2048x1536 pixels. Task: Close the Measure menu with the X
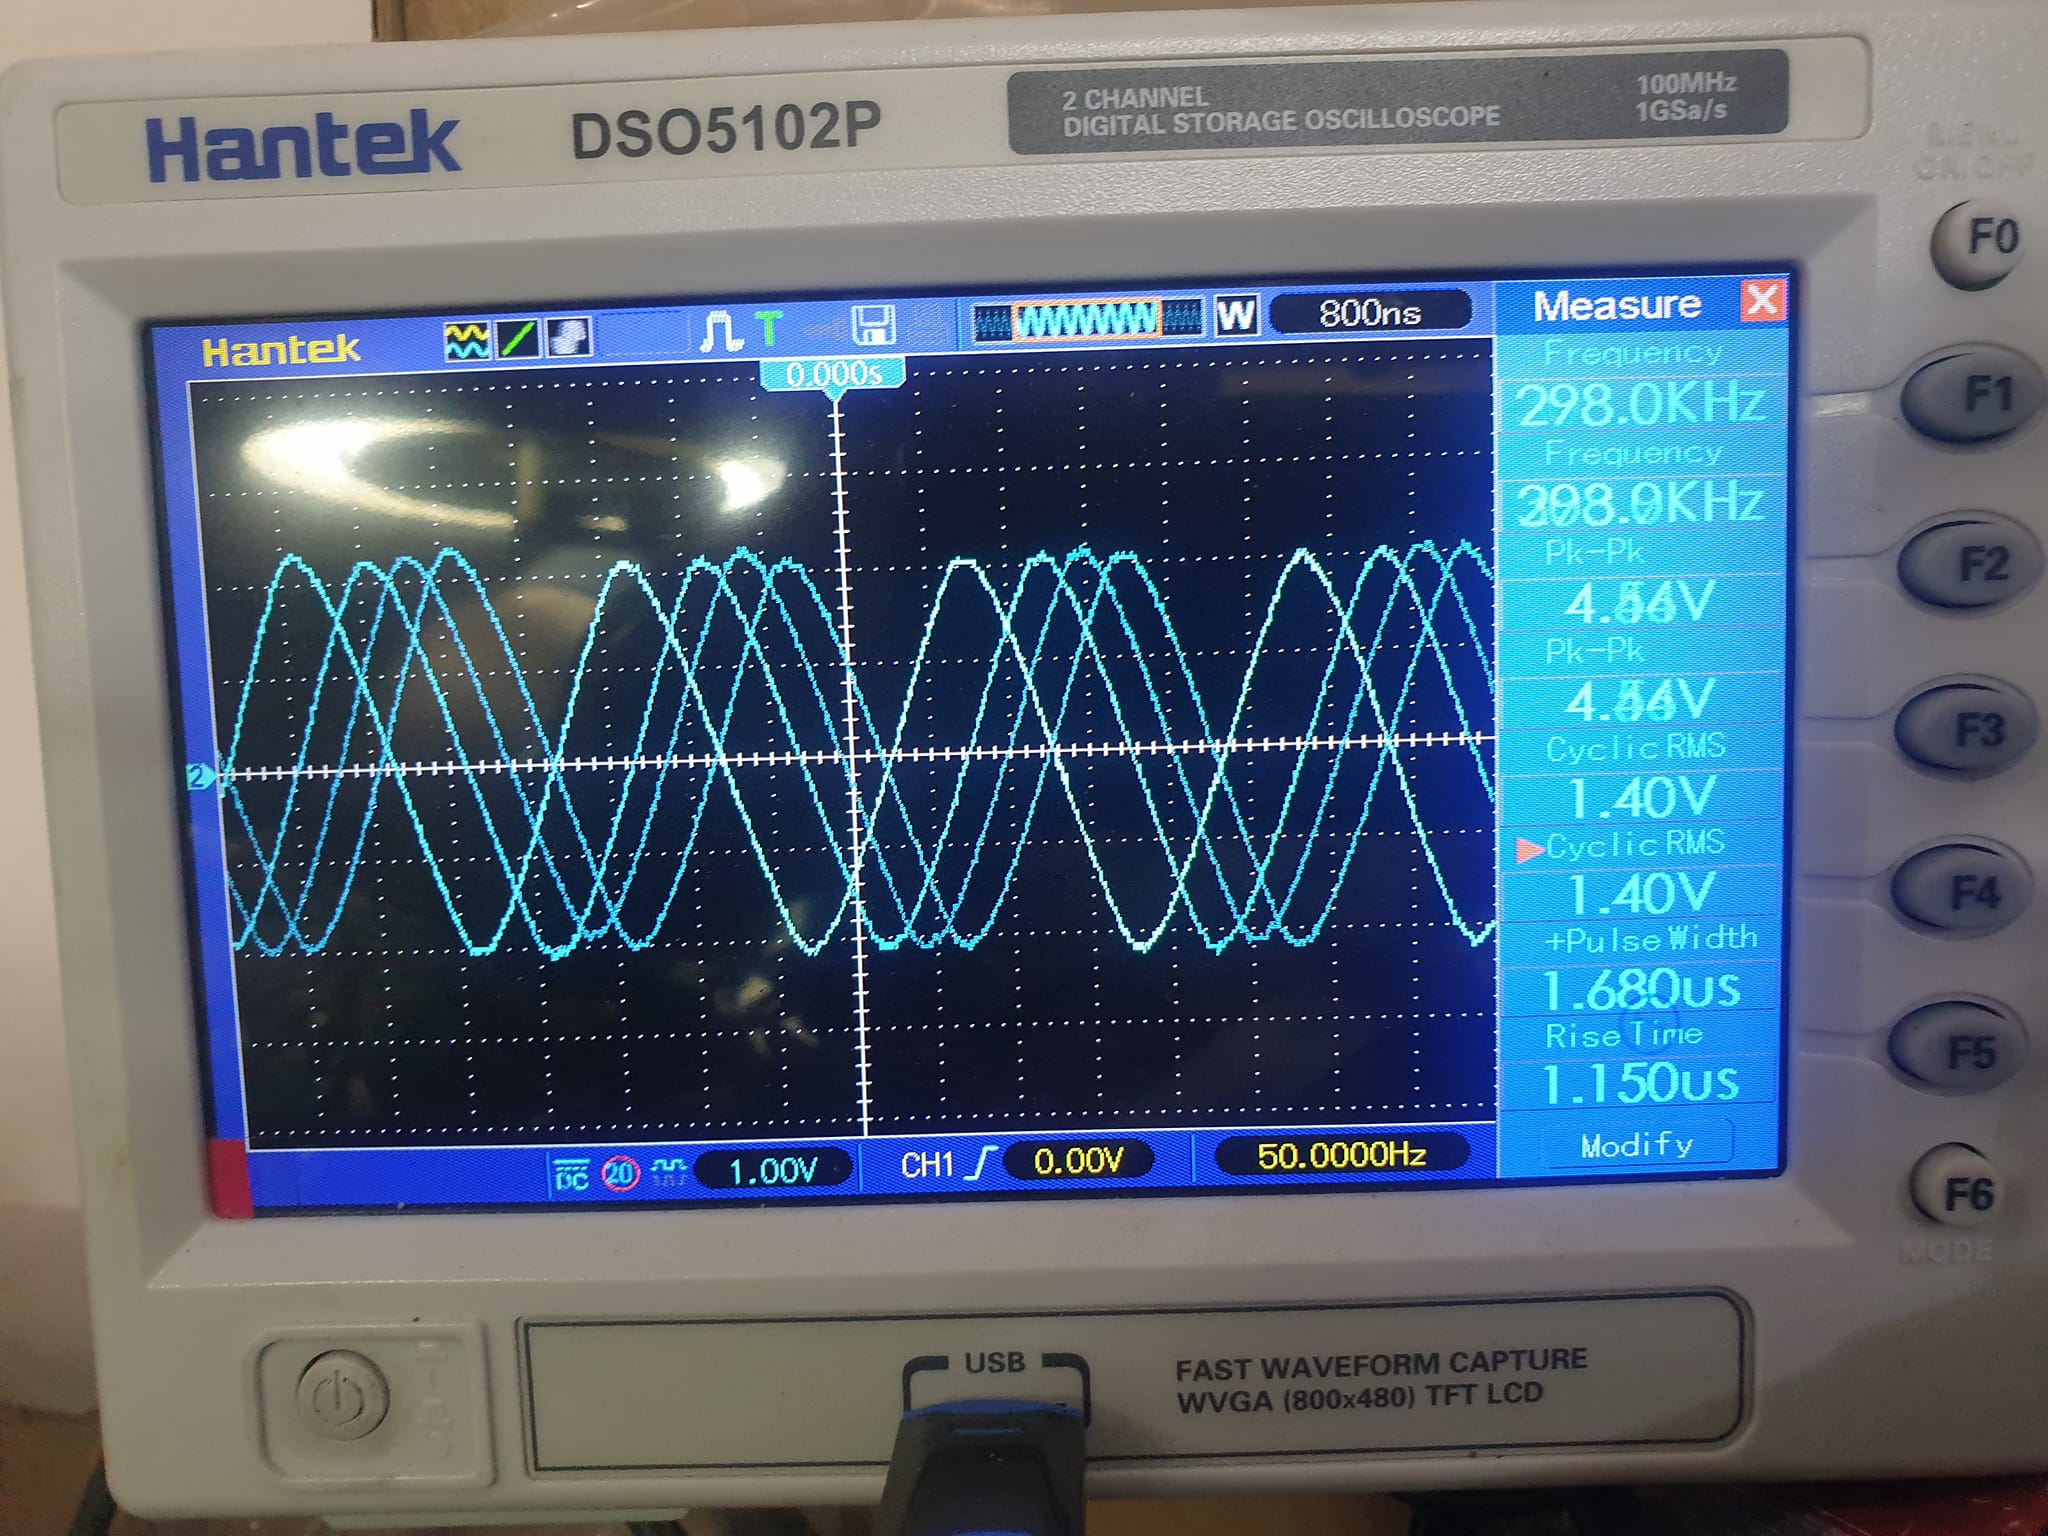pyautogui.click(x=1762, y=300)
